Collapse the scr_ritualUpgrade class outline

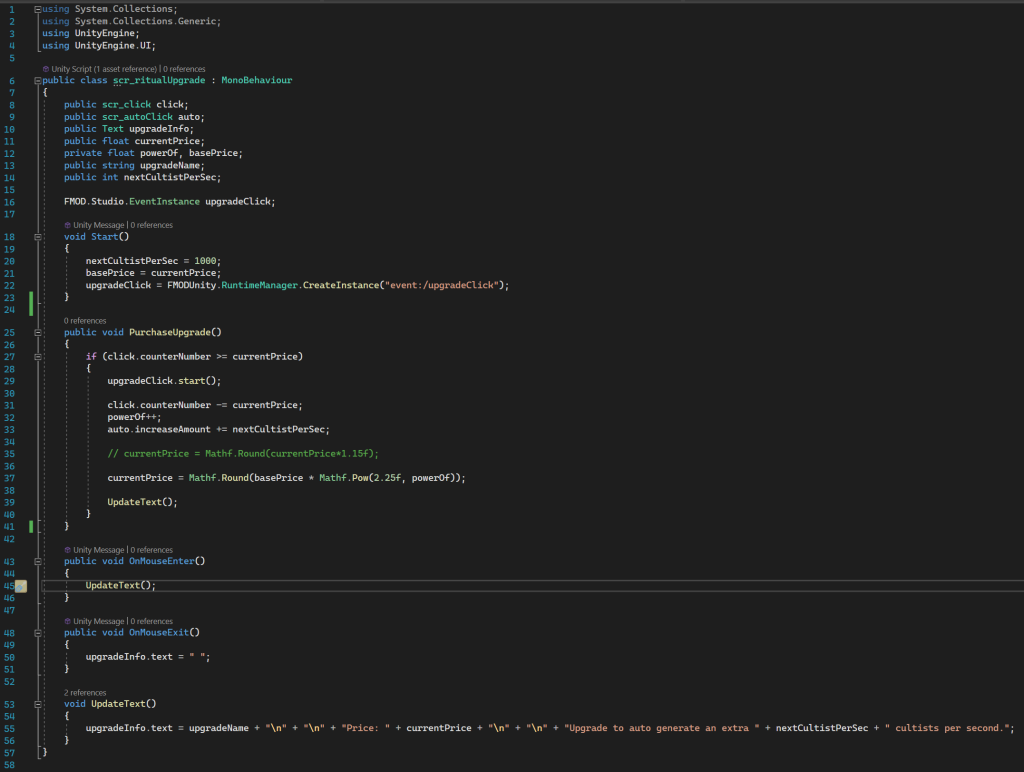point(38,81)
